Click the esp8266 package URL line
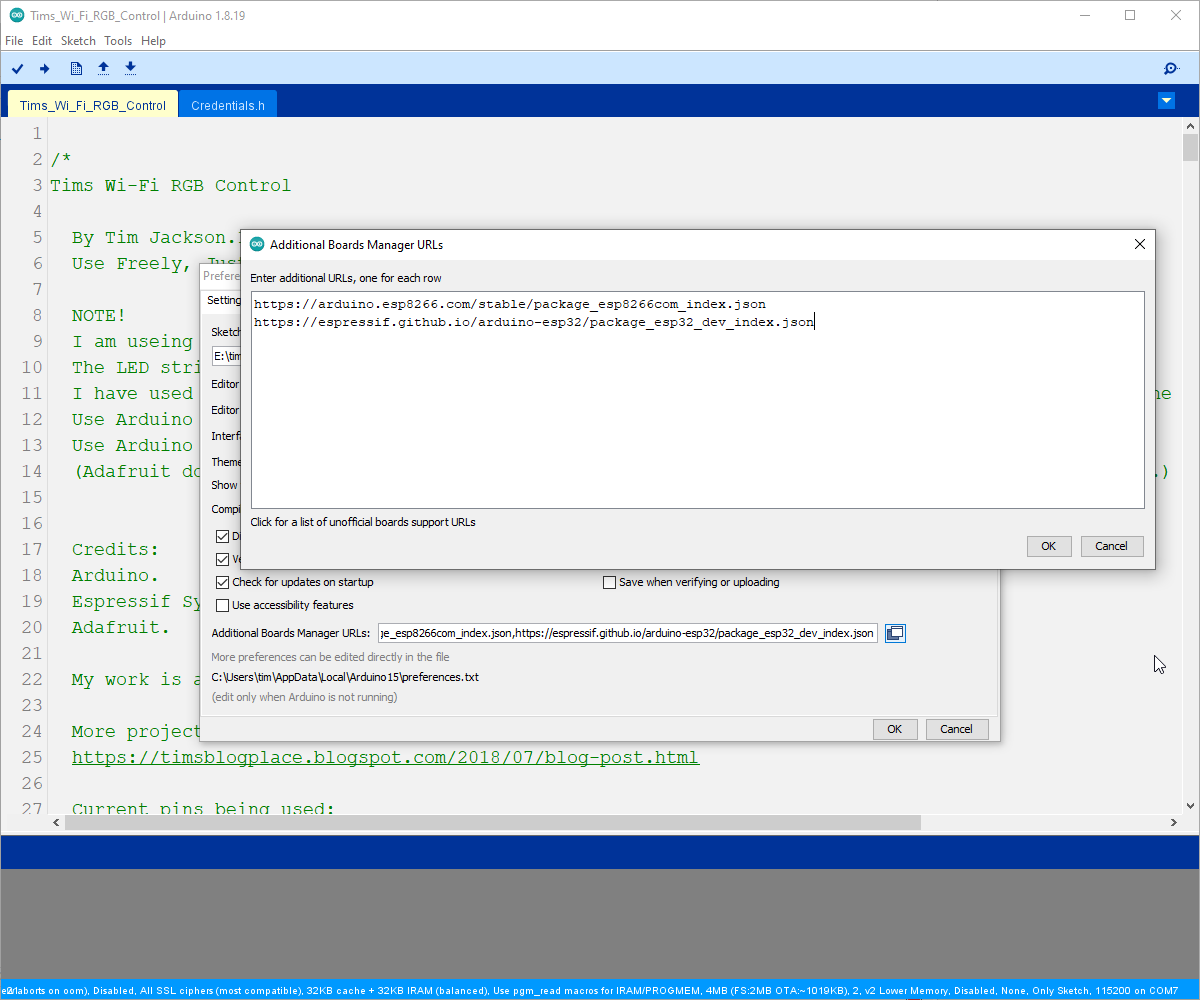The height and width of the screenshot is (1000, 1200). pyautogui.click(x=510, y=303)
